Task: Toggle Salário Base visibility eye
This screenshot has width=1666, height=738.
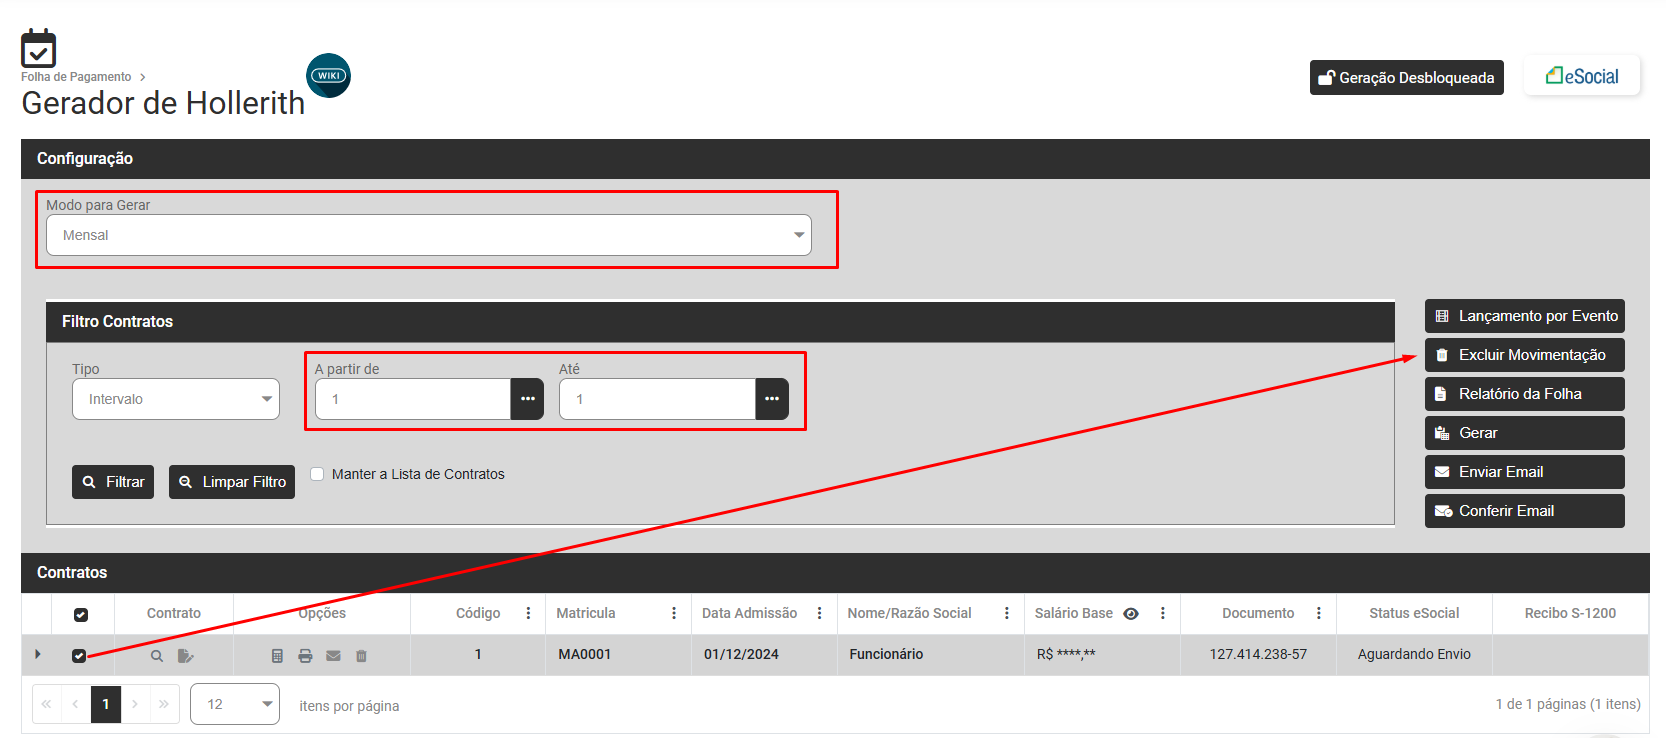Action: (1131, 614)
